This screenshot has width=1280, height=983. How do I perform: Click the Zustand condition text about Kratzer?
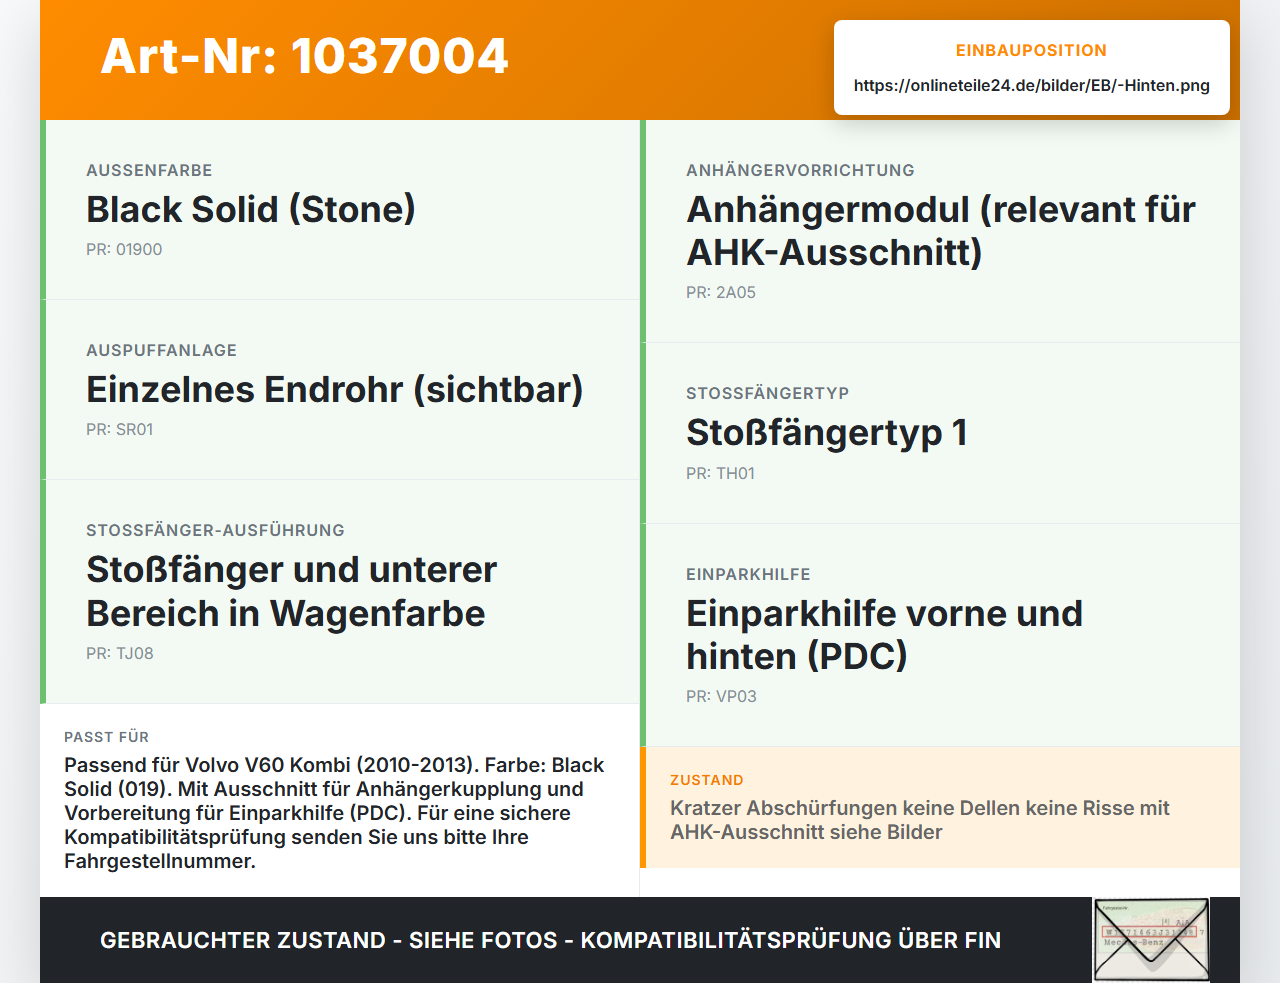[x=920, y=820]
